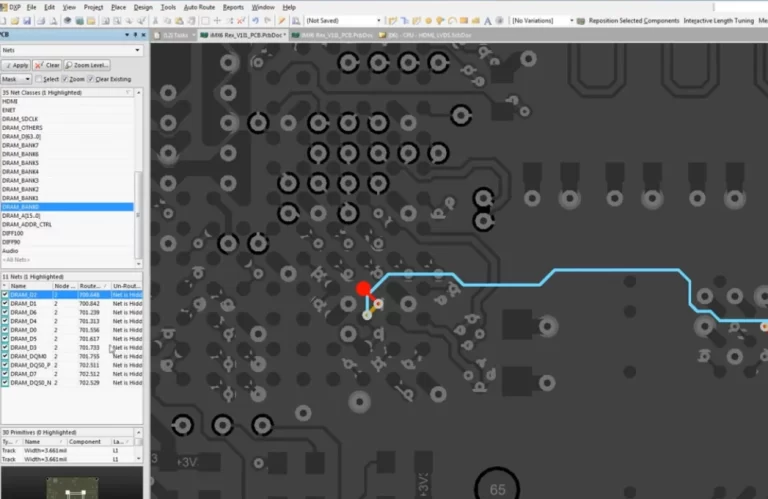768x499 pixels.
Task: Click the Redo arrow icon
Action: point(267,21)
